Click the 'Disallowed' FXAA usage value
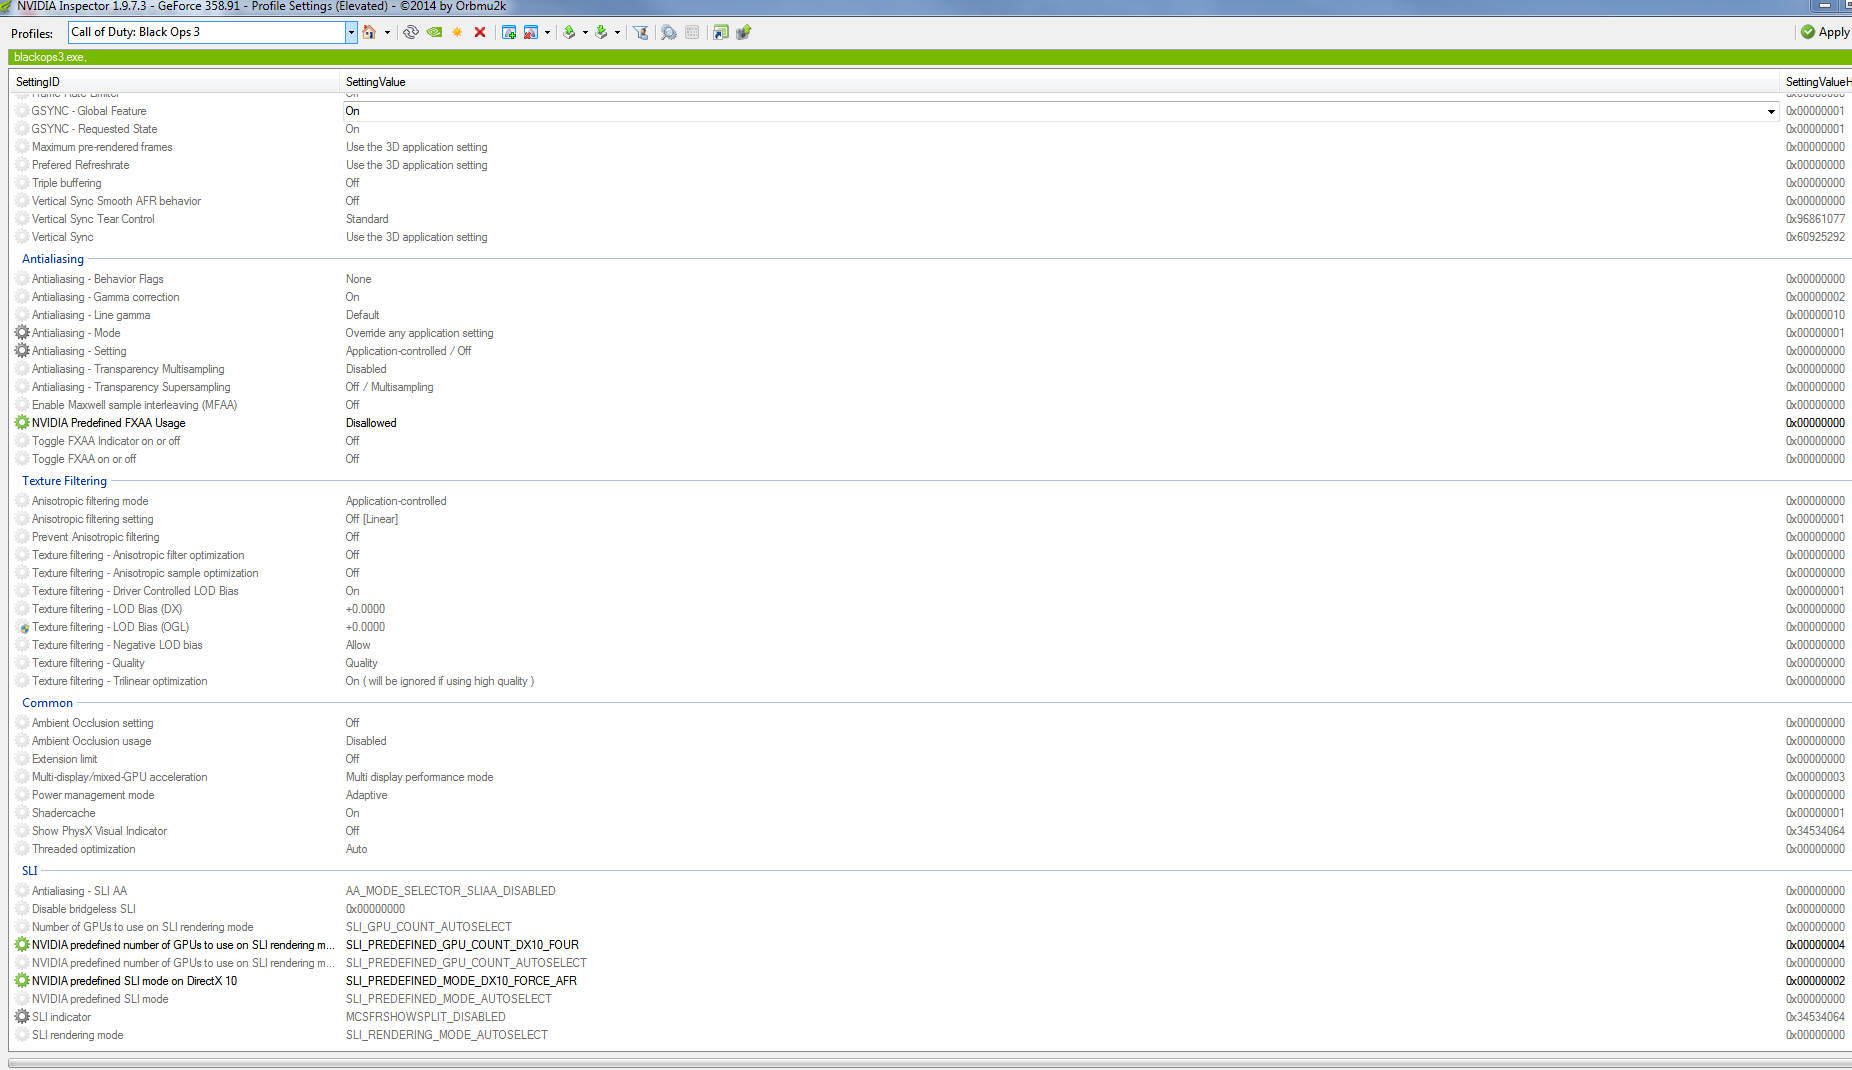 point(371,423)
